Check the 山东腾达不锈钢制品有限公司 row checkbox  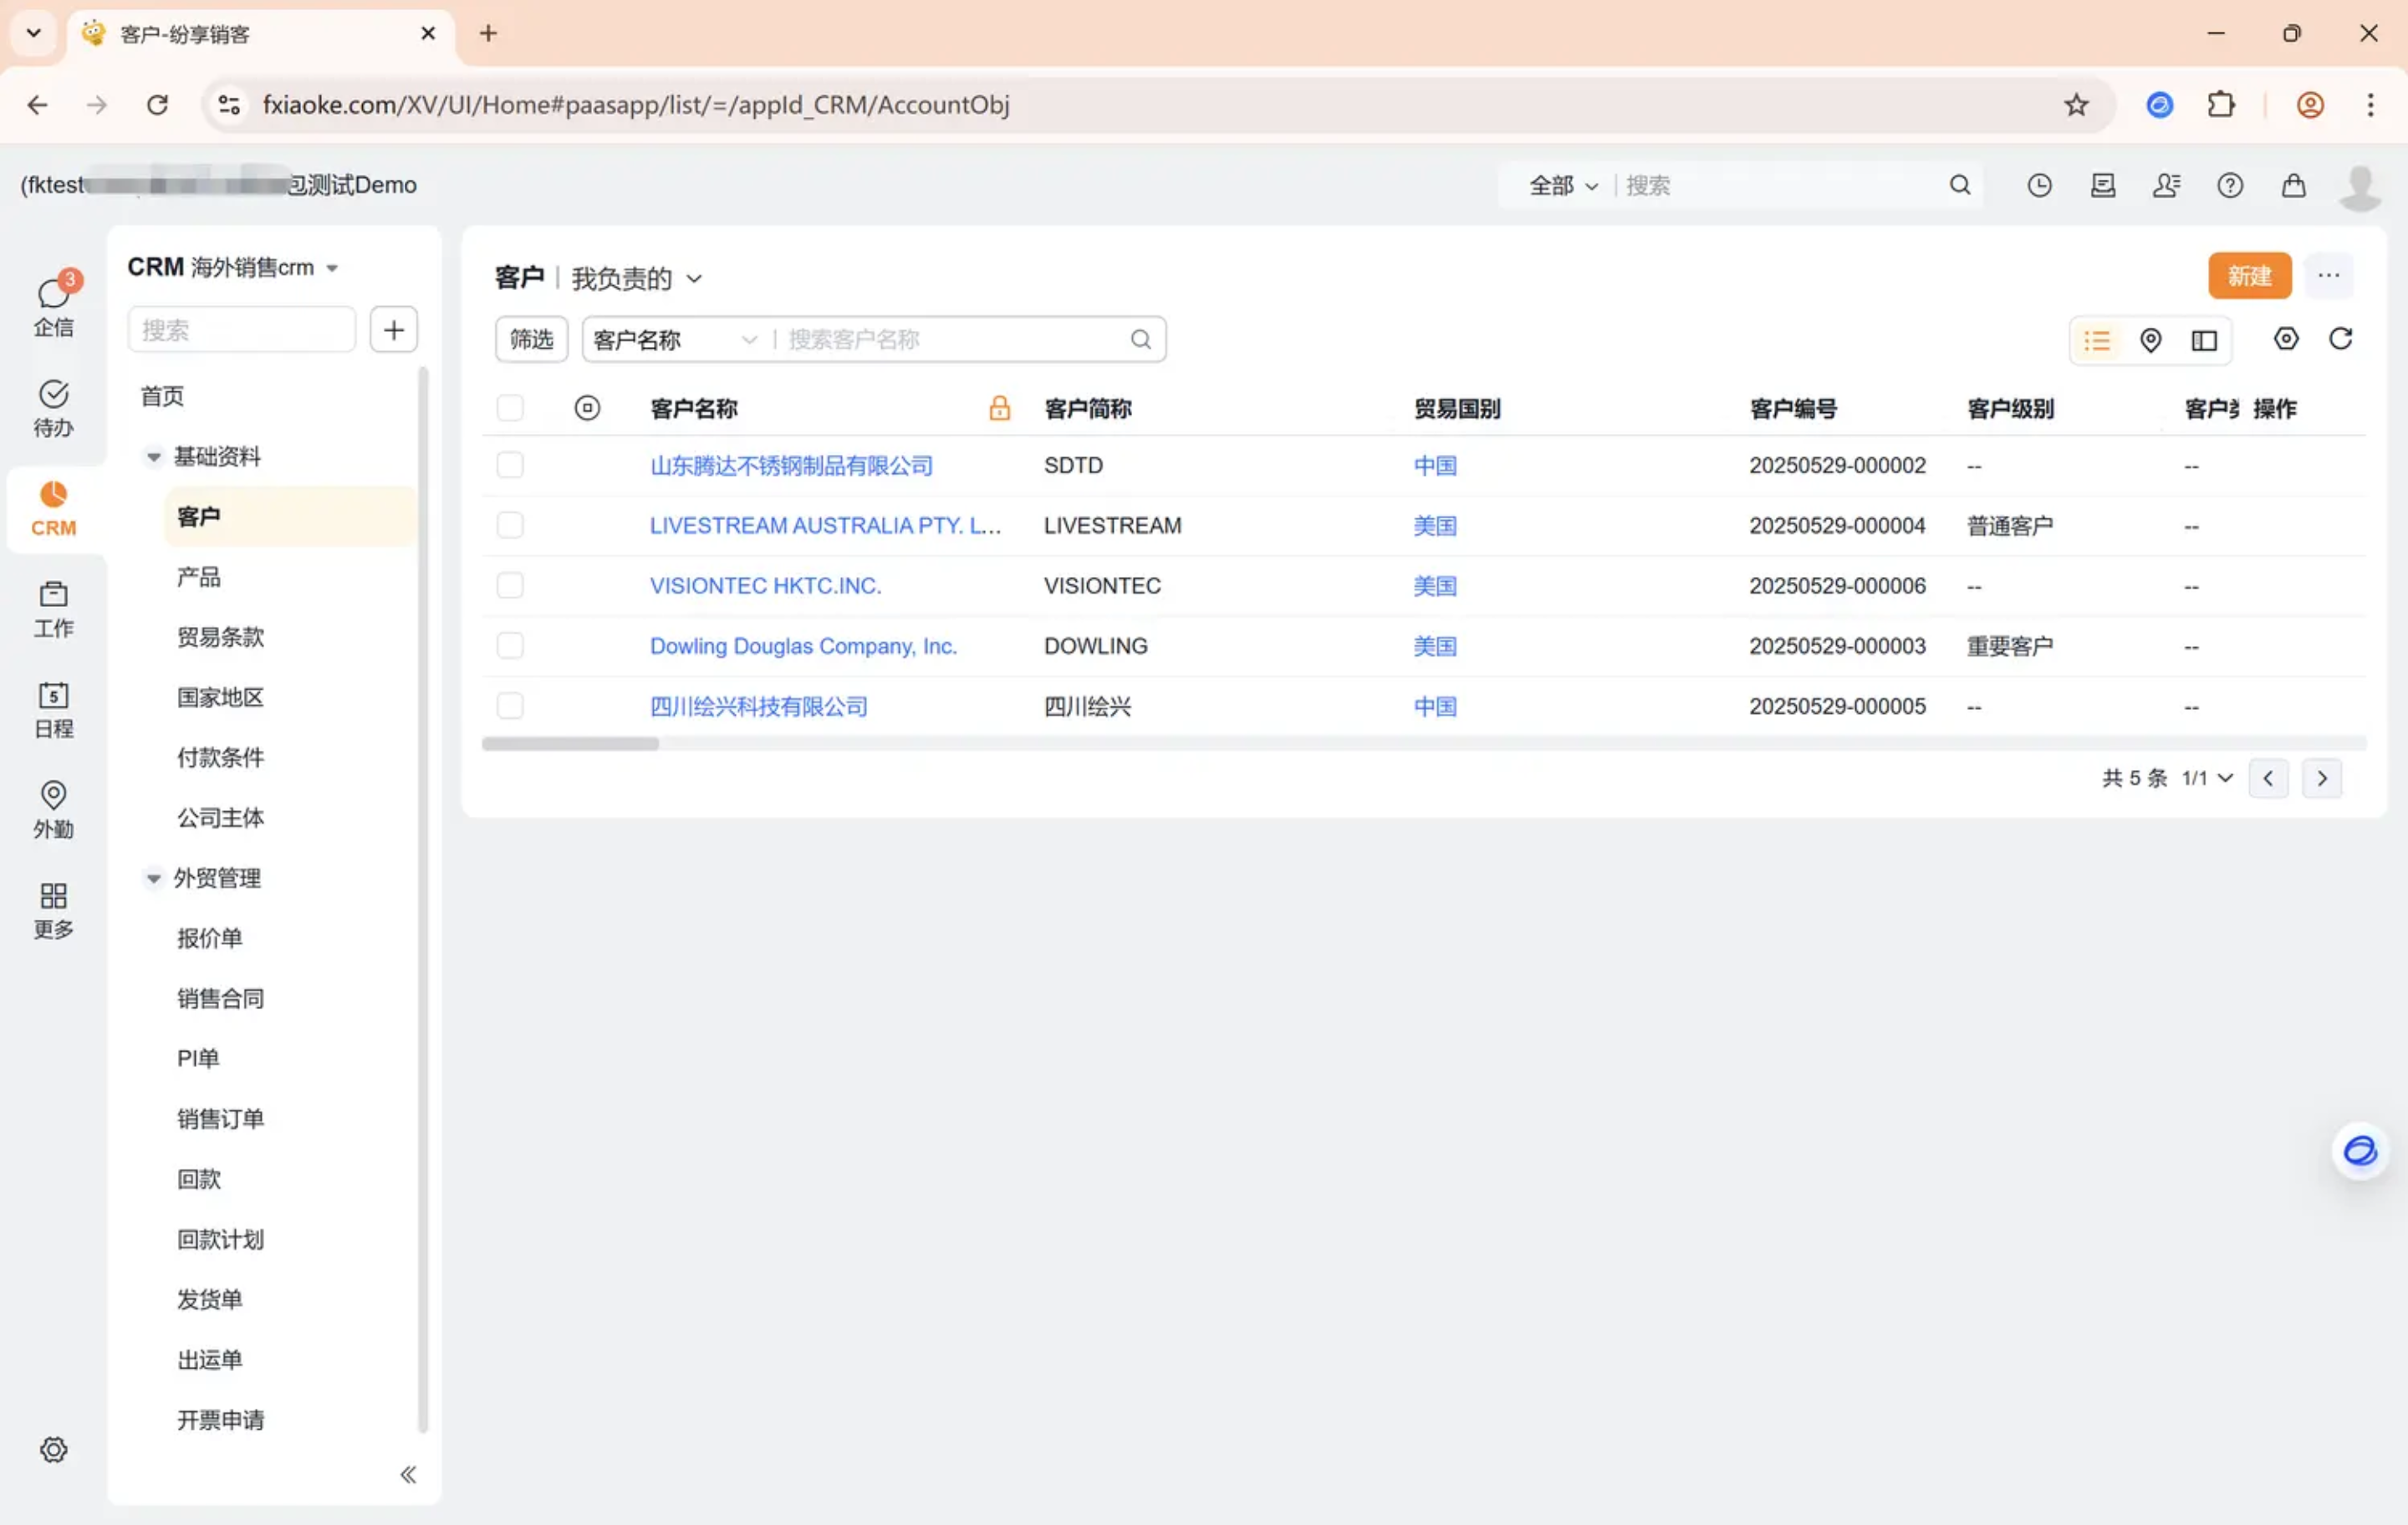coord(510,465)
